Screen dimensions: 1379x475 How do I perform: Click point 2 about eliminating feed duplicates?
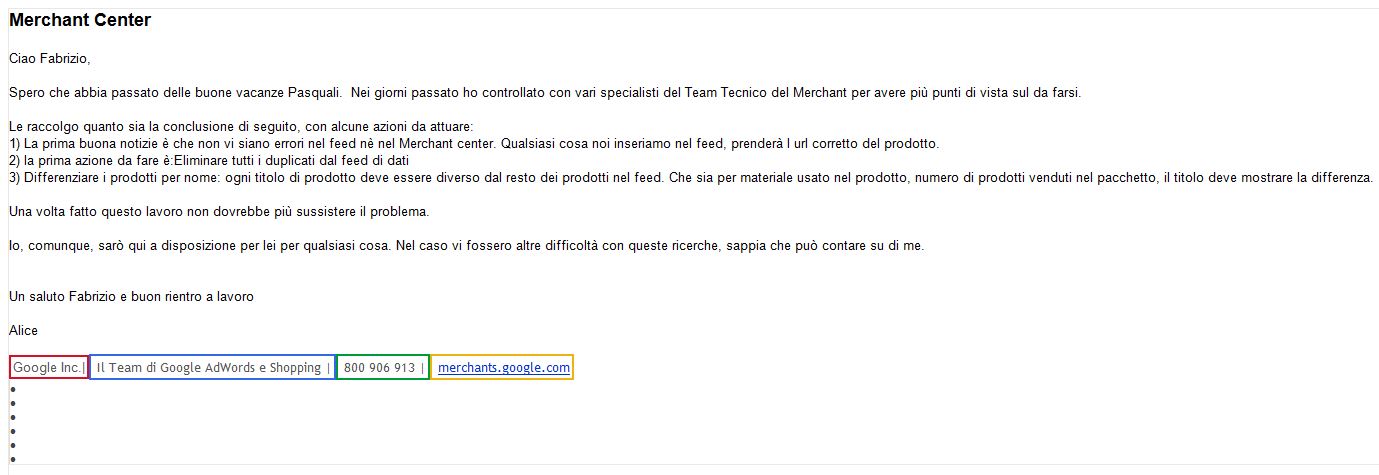(x=210, y=160)
